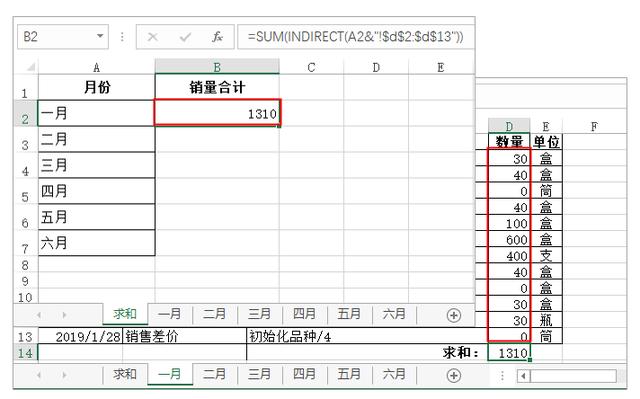Add new sheet in bottom window
The width and height of the screenshot is (640, 399).
[454, 375]
